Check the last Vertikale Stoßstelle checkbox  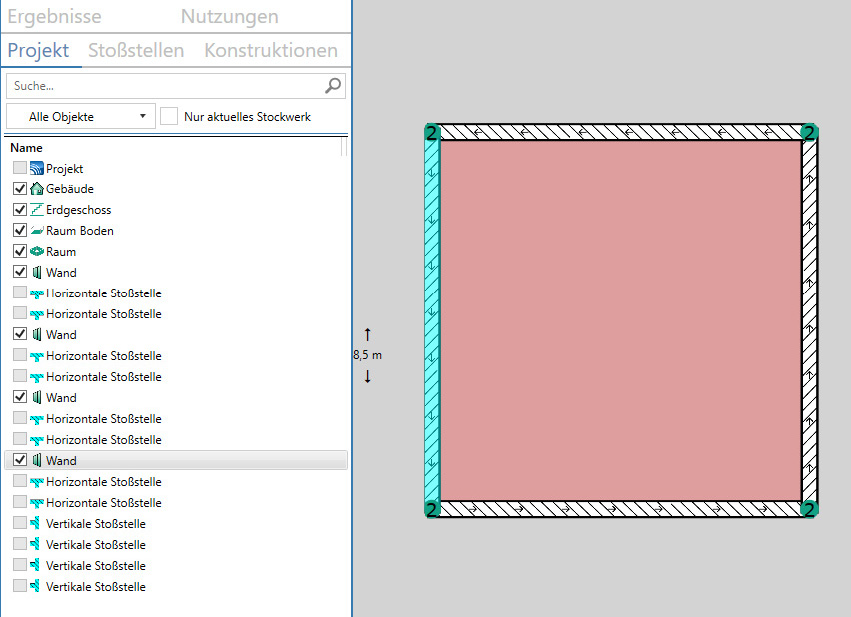pyautogui.click(x=20, y=586)
